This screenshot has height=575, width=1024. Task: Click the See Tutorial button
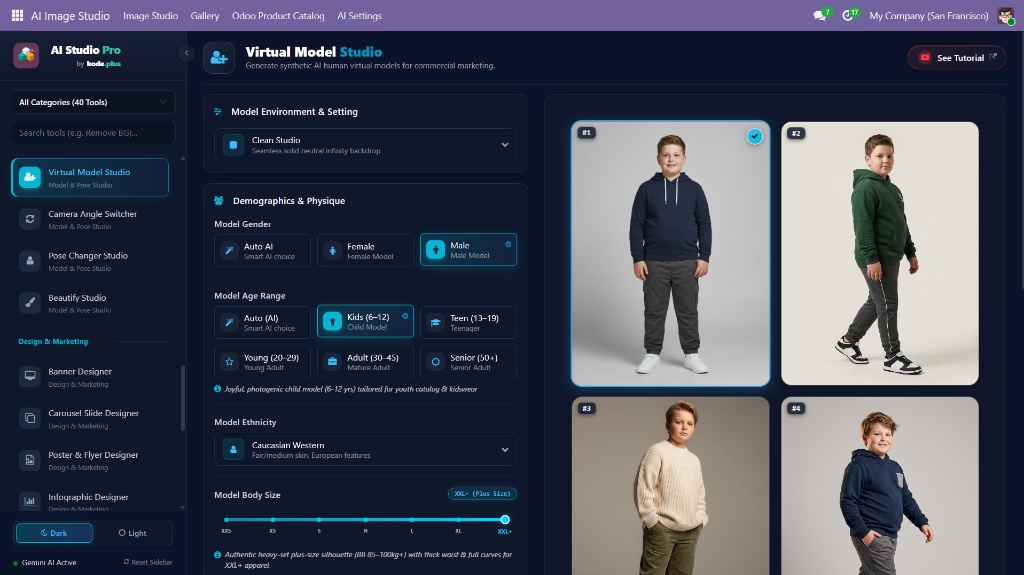957,58
